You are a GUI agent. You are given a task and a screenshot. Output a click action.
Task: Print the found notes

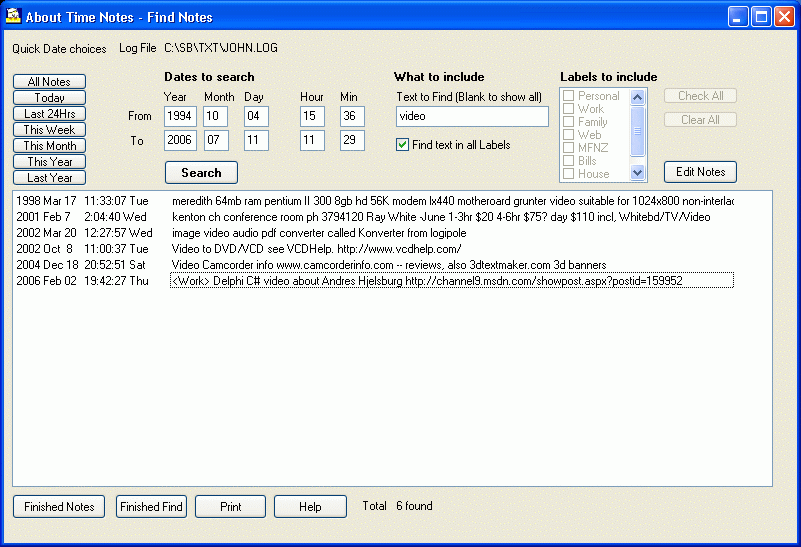tap(230, 507)
